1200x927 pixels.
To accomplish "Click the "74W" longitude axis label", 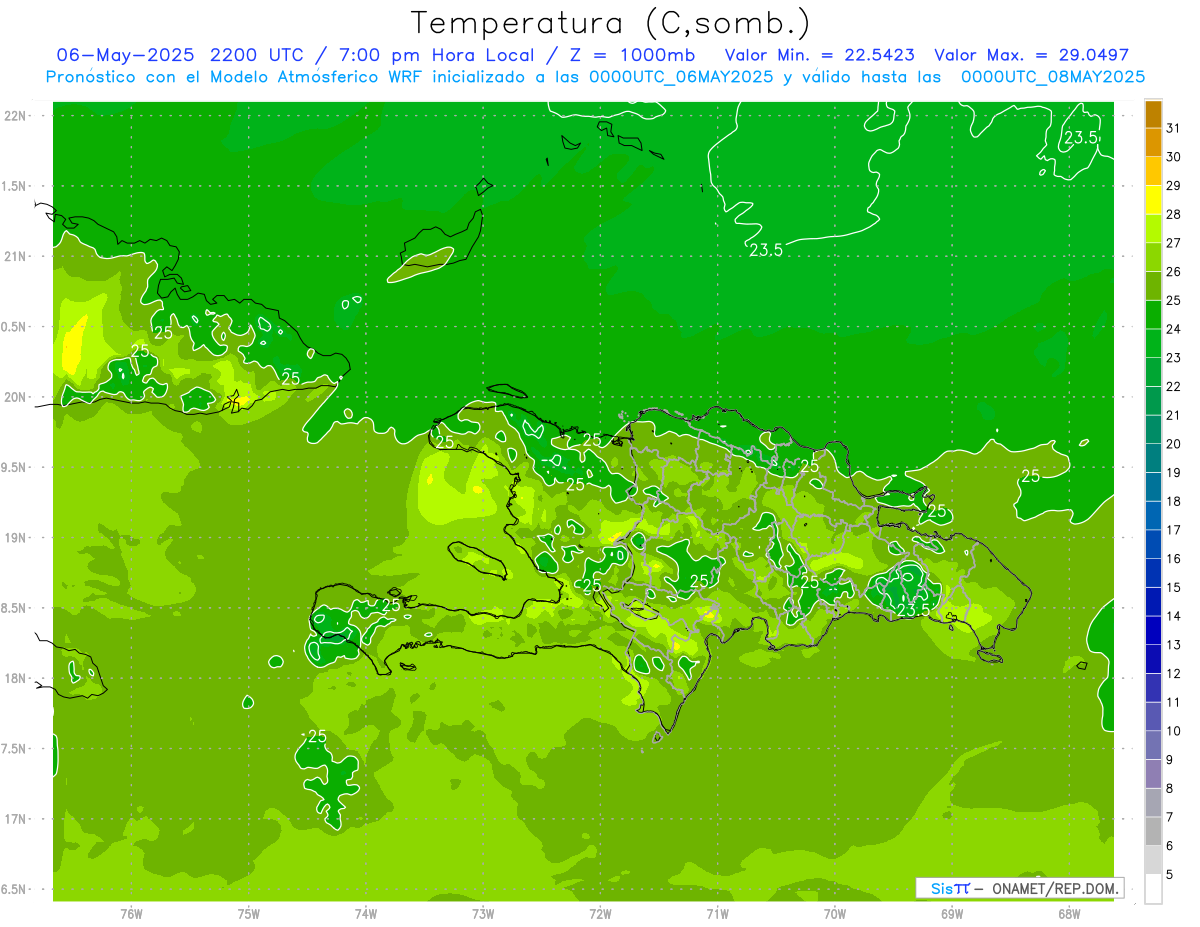I will coord(366,914).
